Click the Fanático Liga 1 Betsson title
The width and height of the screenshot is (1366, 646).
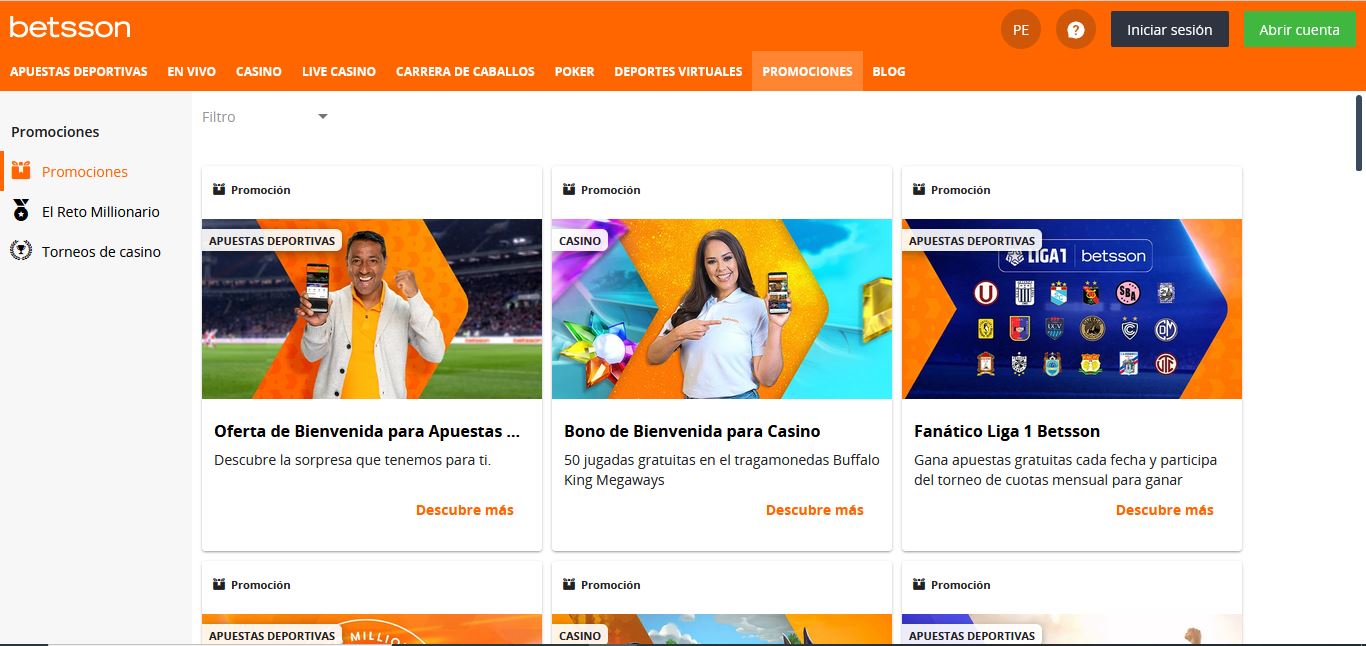point(1007,431)
